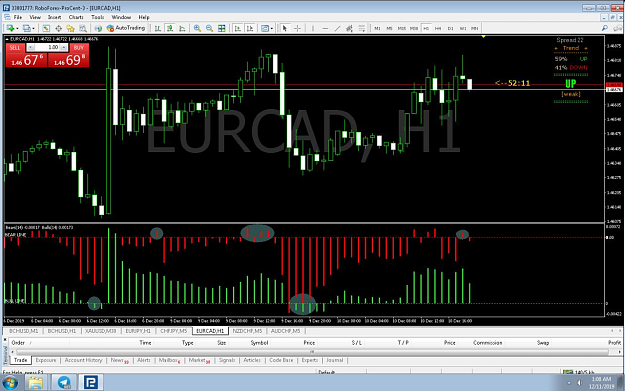625x391 pixels.
Task: Click the New Order globe icon
Action: pyautogui.click(x=98, y=28)
